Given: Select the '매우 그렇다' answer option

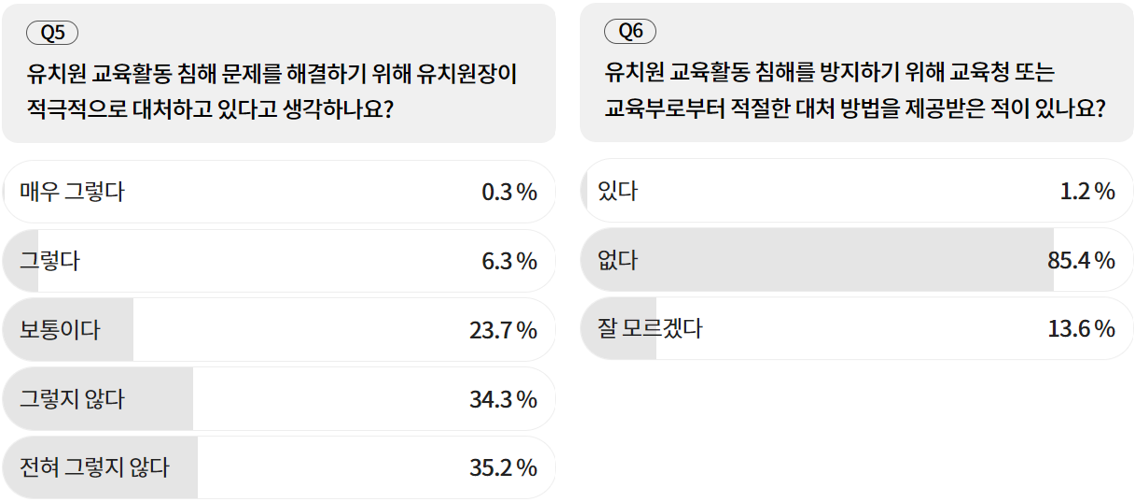Looking at the screenshot, I should pyautogui.click(x=72, y=192).
